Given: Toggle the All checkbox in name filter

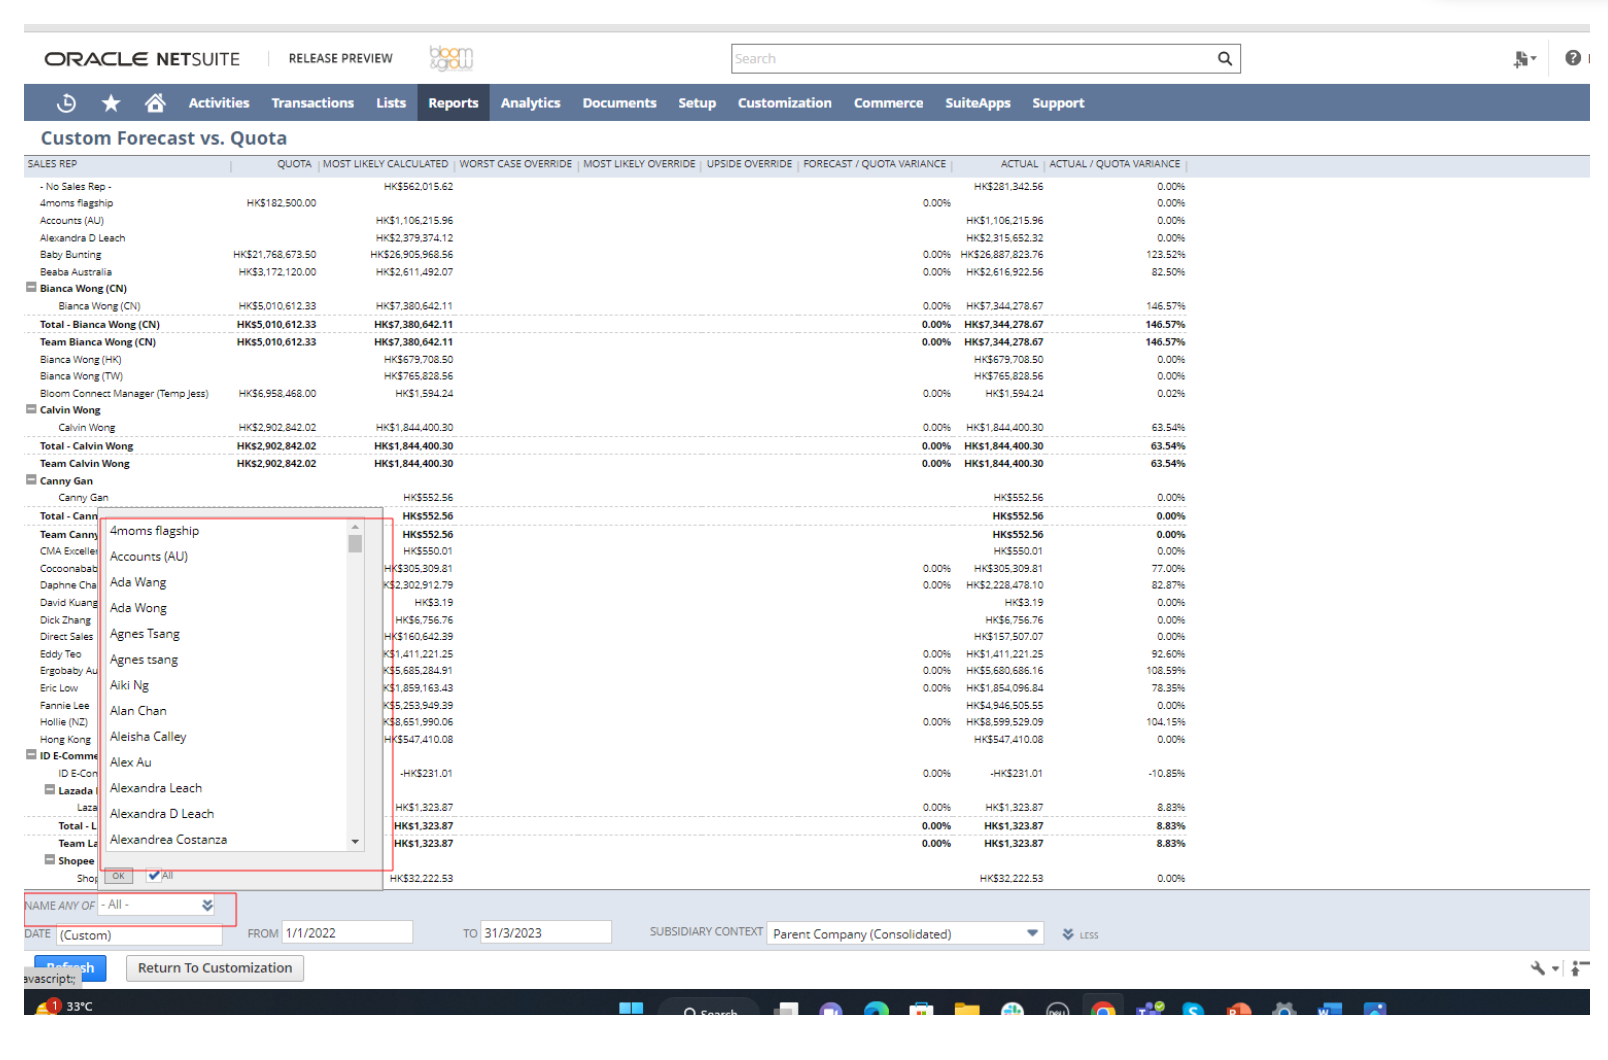Looking at the screenshot, I should click(x=154, y=875).
